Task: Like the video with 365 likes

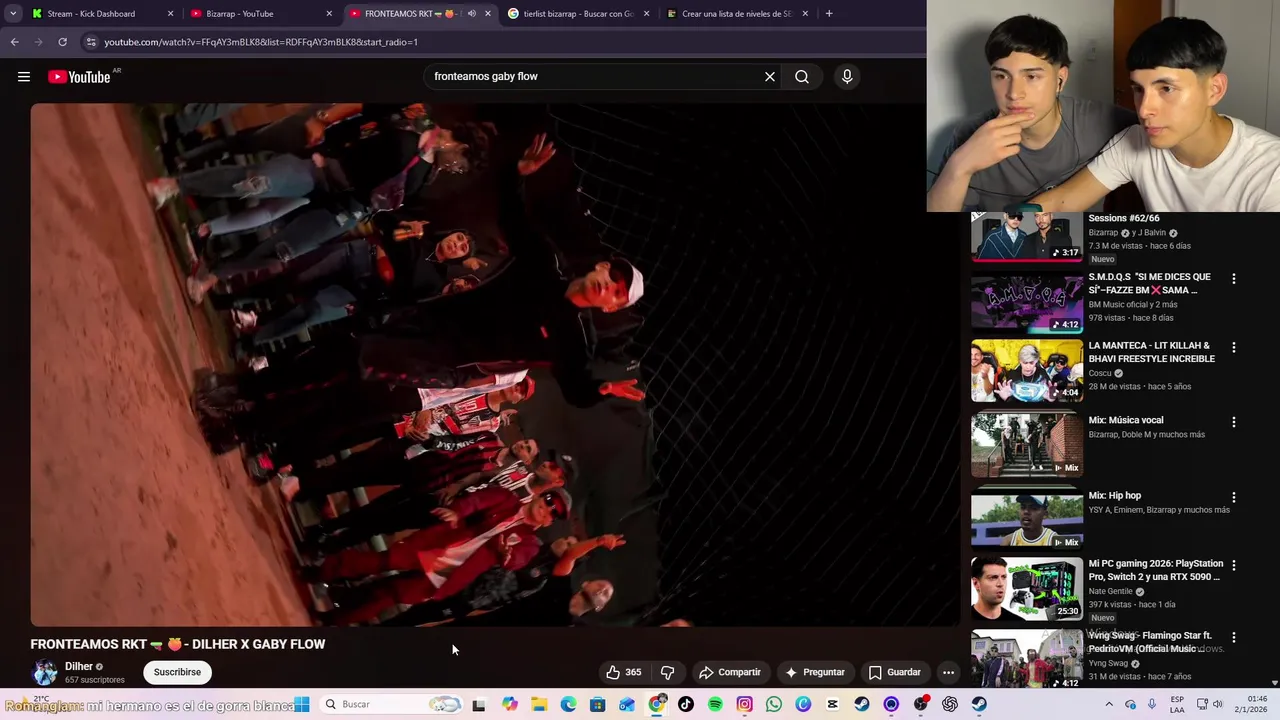Action: (x=623, y=672)
